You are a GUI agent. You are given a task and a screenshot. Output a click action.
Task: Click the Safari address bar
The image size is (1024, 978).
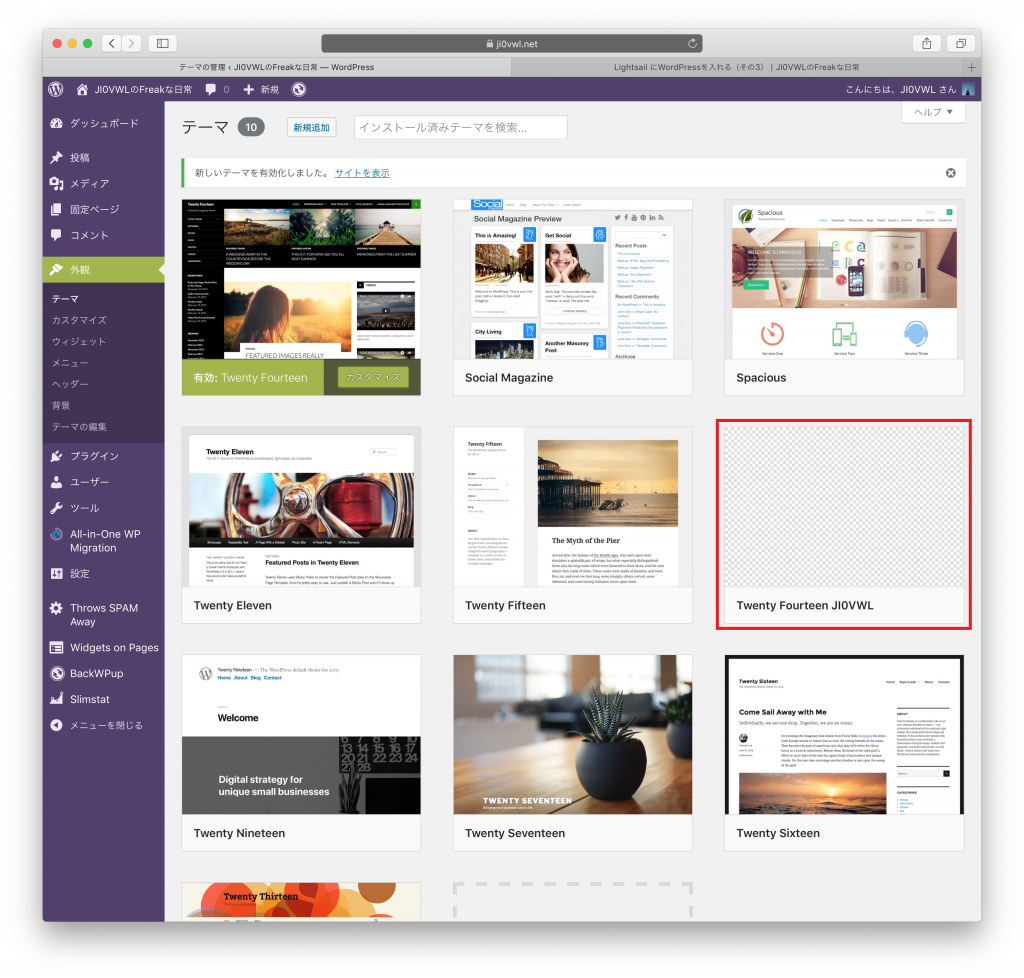click(511, 44)
